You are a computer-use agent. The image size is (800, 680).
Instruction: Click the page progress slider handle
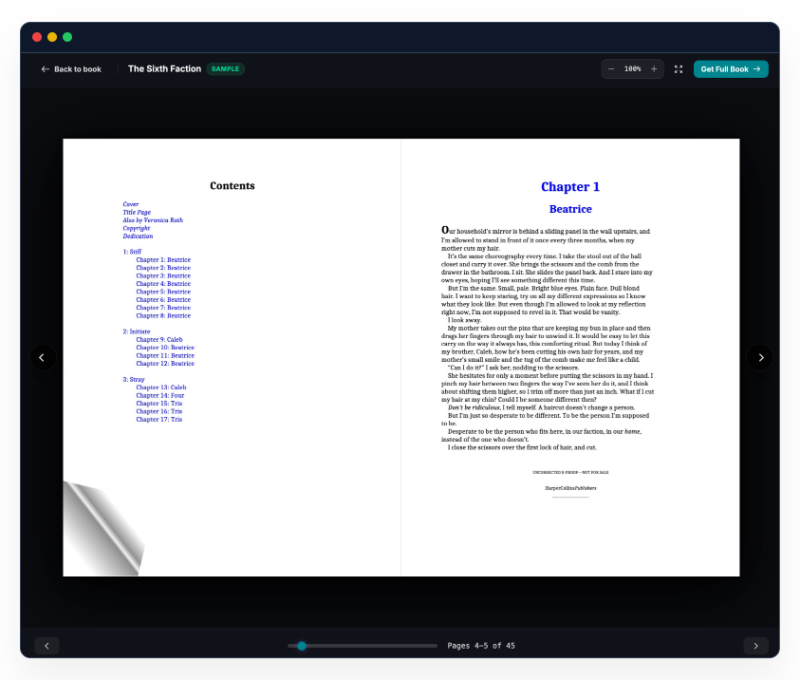pos(302,646)
